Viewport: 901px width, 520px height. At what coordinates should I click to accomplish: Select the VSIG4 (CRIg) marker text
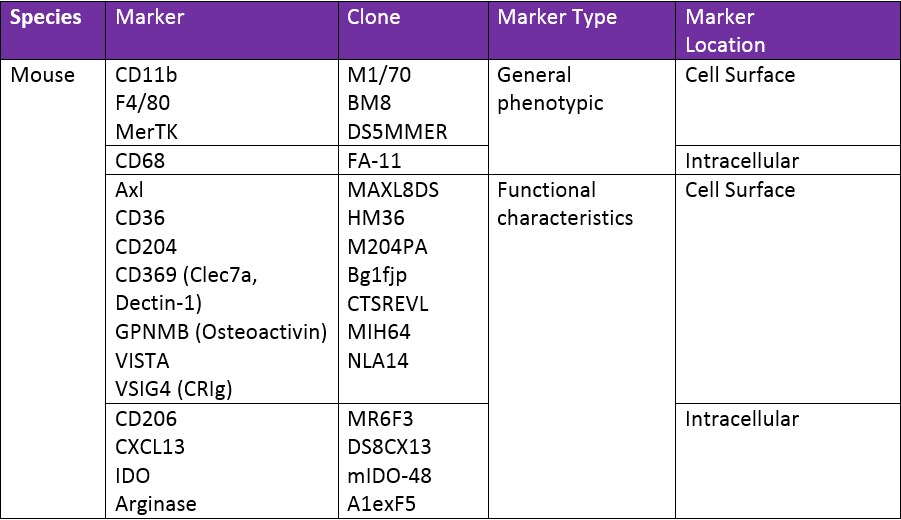coord(177,390)
